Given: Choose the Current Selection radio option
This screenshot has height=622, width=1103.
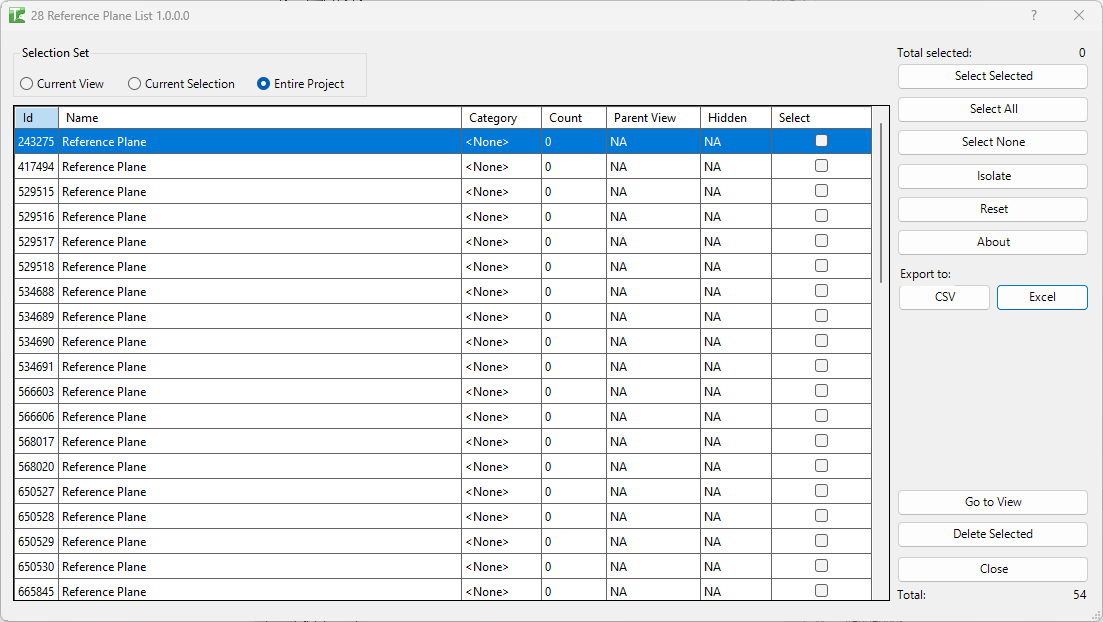Looking at the screenshot, I should 135,84.
